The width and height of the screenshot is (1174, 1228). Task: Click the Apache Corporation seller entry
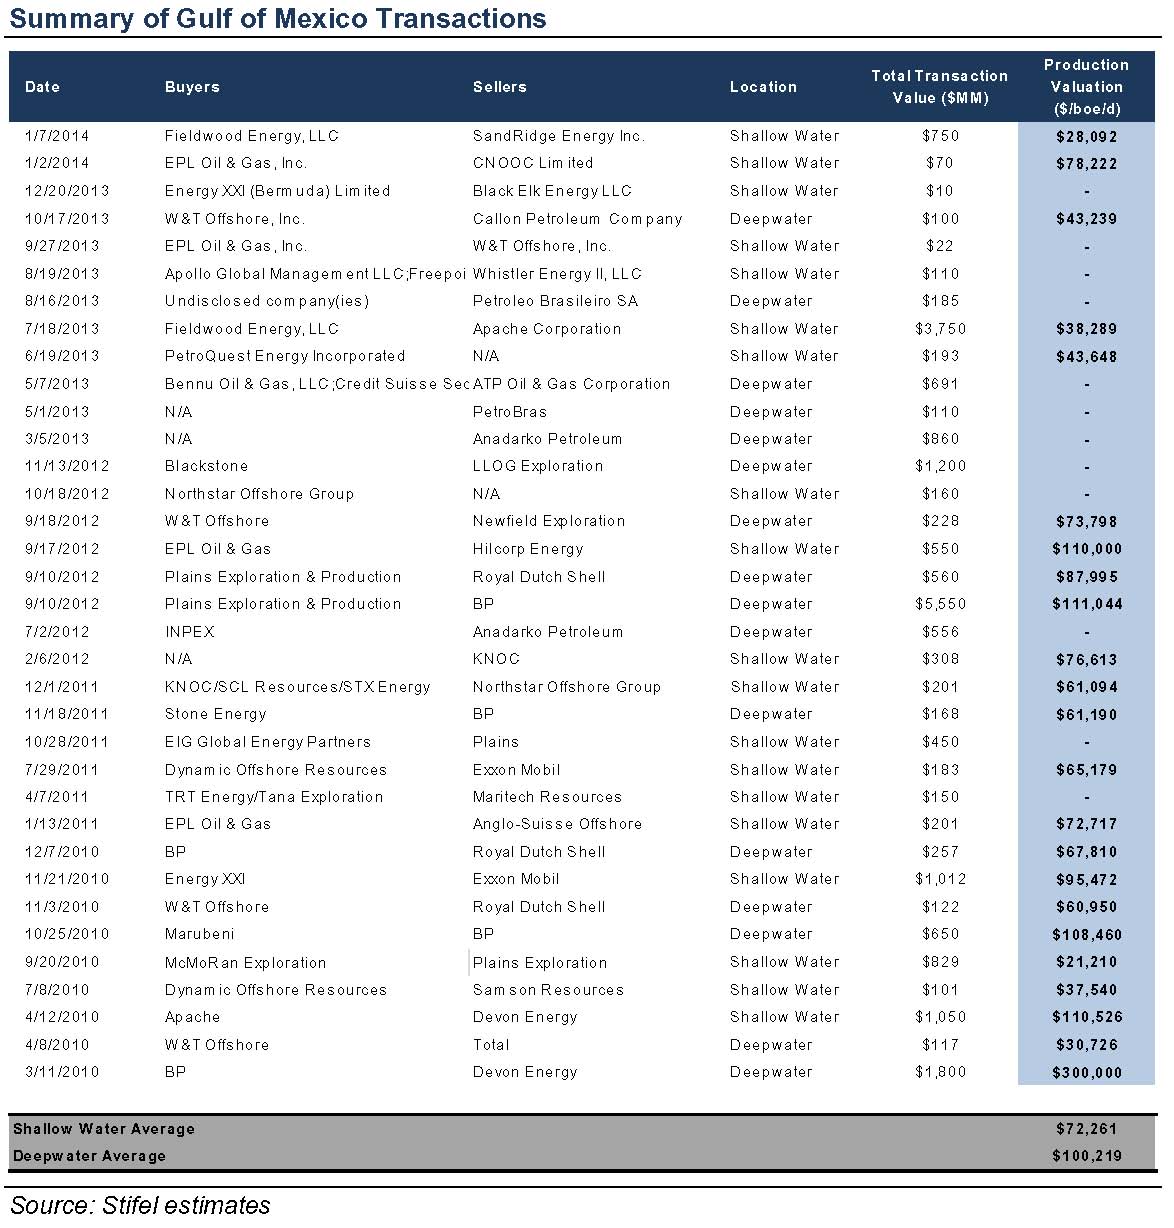click(x=546, y=329)
